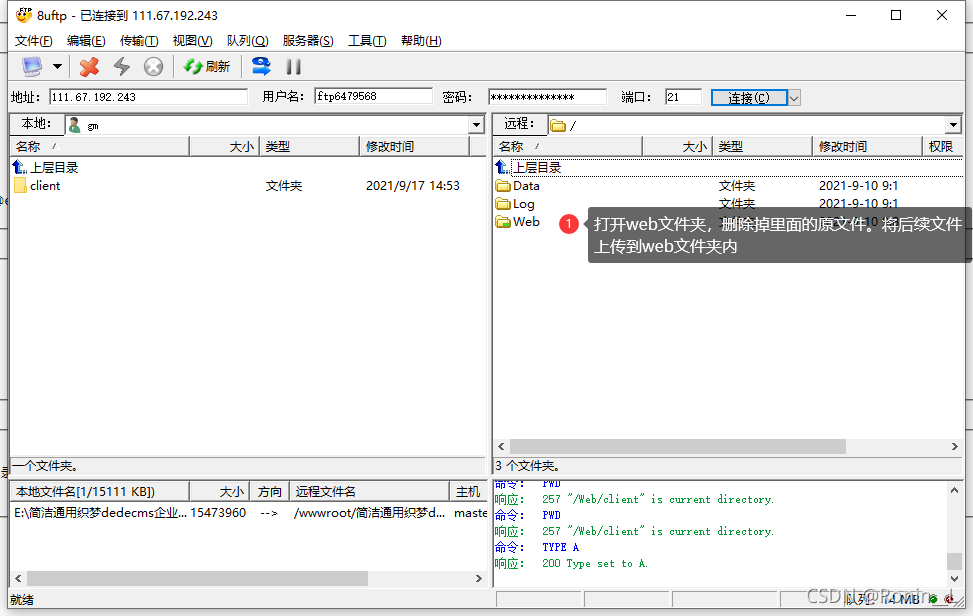Click log pane scroll down arrow
973x616 pixels.
pos(954,579)
